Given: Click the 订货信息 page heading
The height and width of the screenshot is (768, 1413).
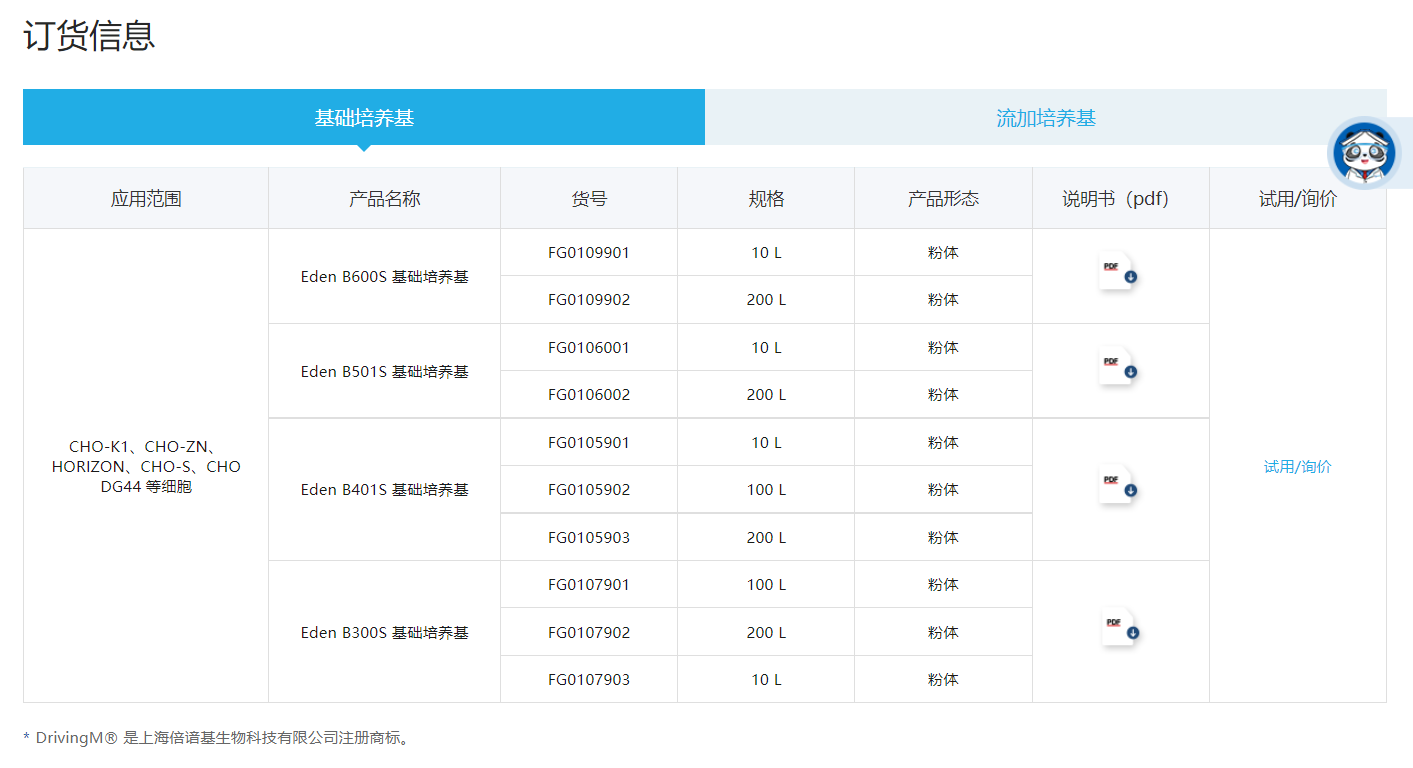Looking at the screenshot, I should [x=89, y=36].
